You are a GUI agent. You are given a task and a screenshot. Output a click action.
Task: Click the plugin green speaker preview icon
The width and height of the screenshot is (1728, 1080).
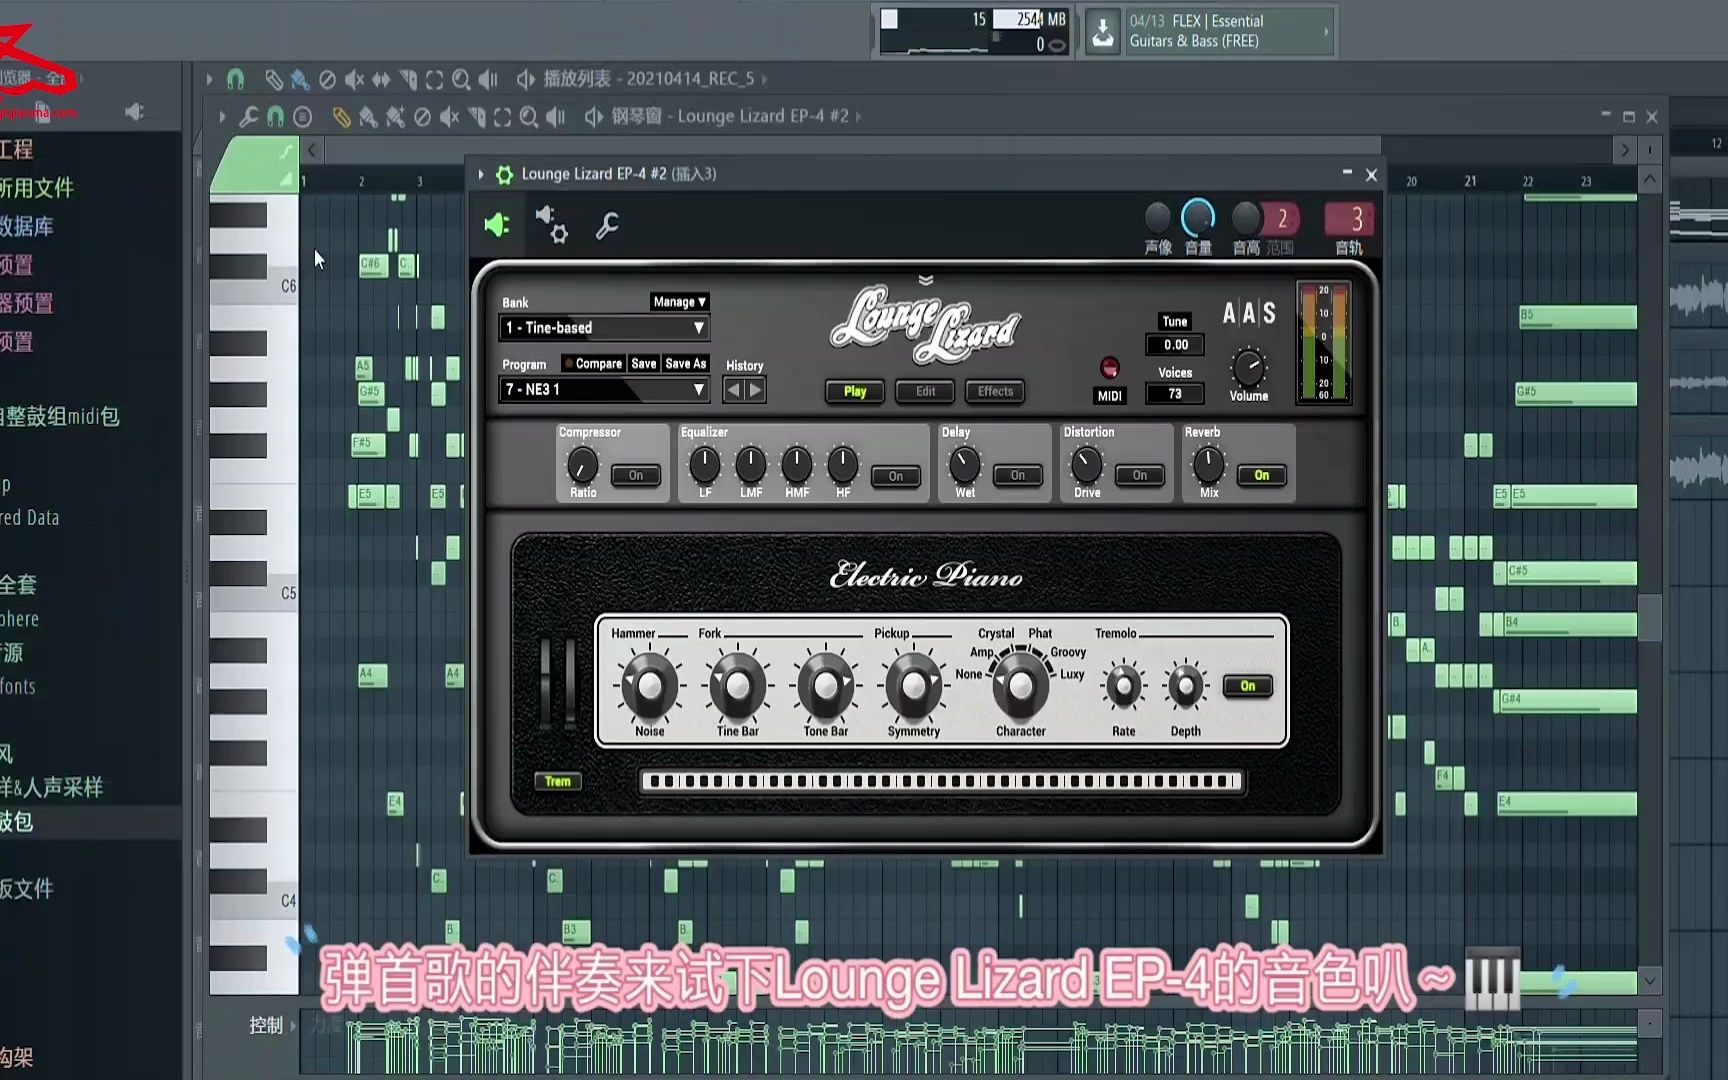pos(497,225)
